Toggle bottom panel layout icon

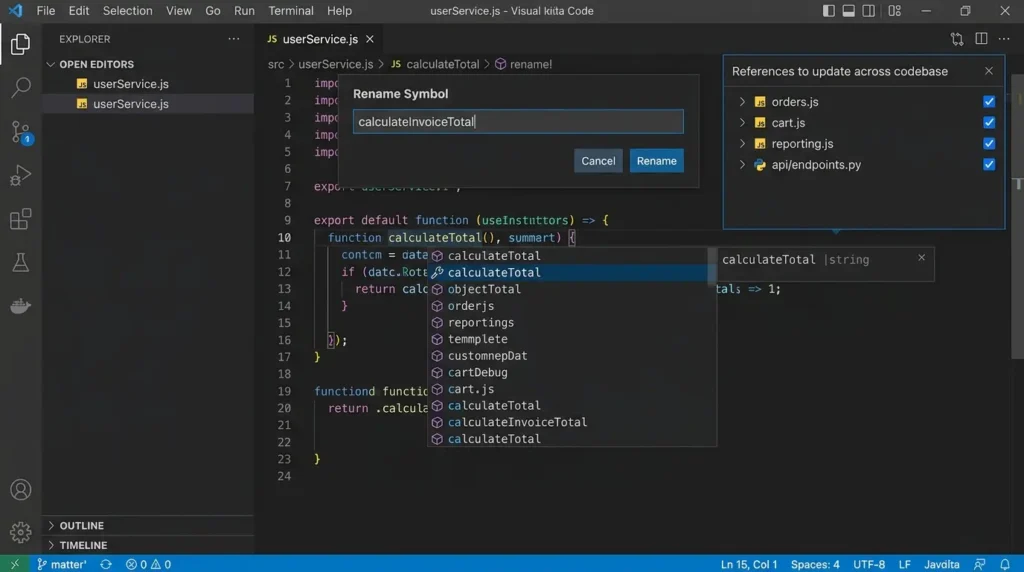[848, 11]
